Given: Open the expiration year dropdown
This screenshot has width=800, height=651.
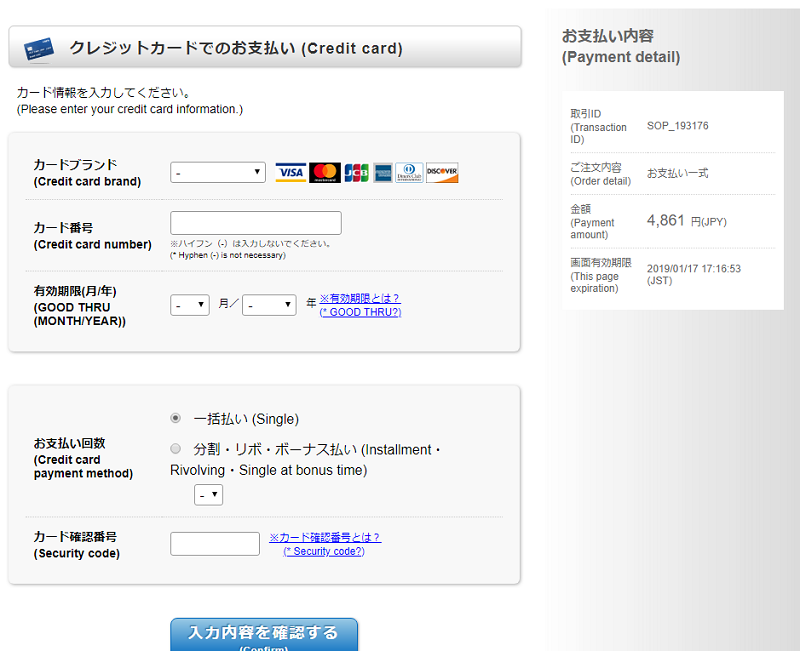Looking at the screenshot, I should 269,305.
